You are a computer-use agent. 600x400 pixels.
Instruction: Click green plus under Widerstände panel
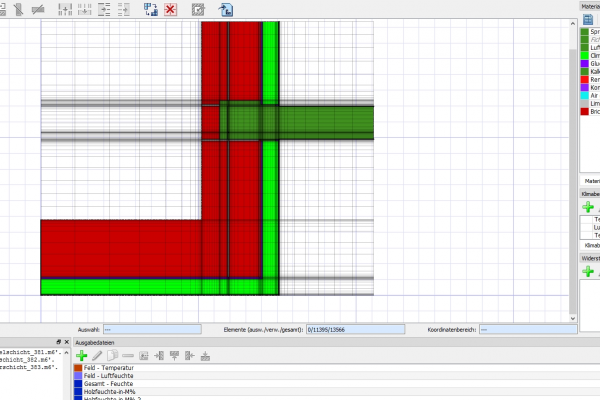[x=588, y=271]
